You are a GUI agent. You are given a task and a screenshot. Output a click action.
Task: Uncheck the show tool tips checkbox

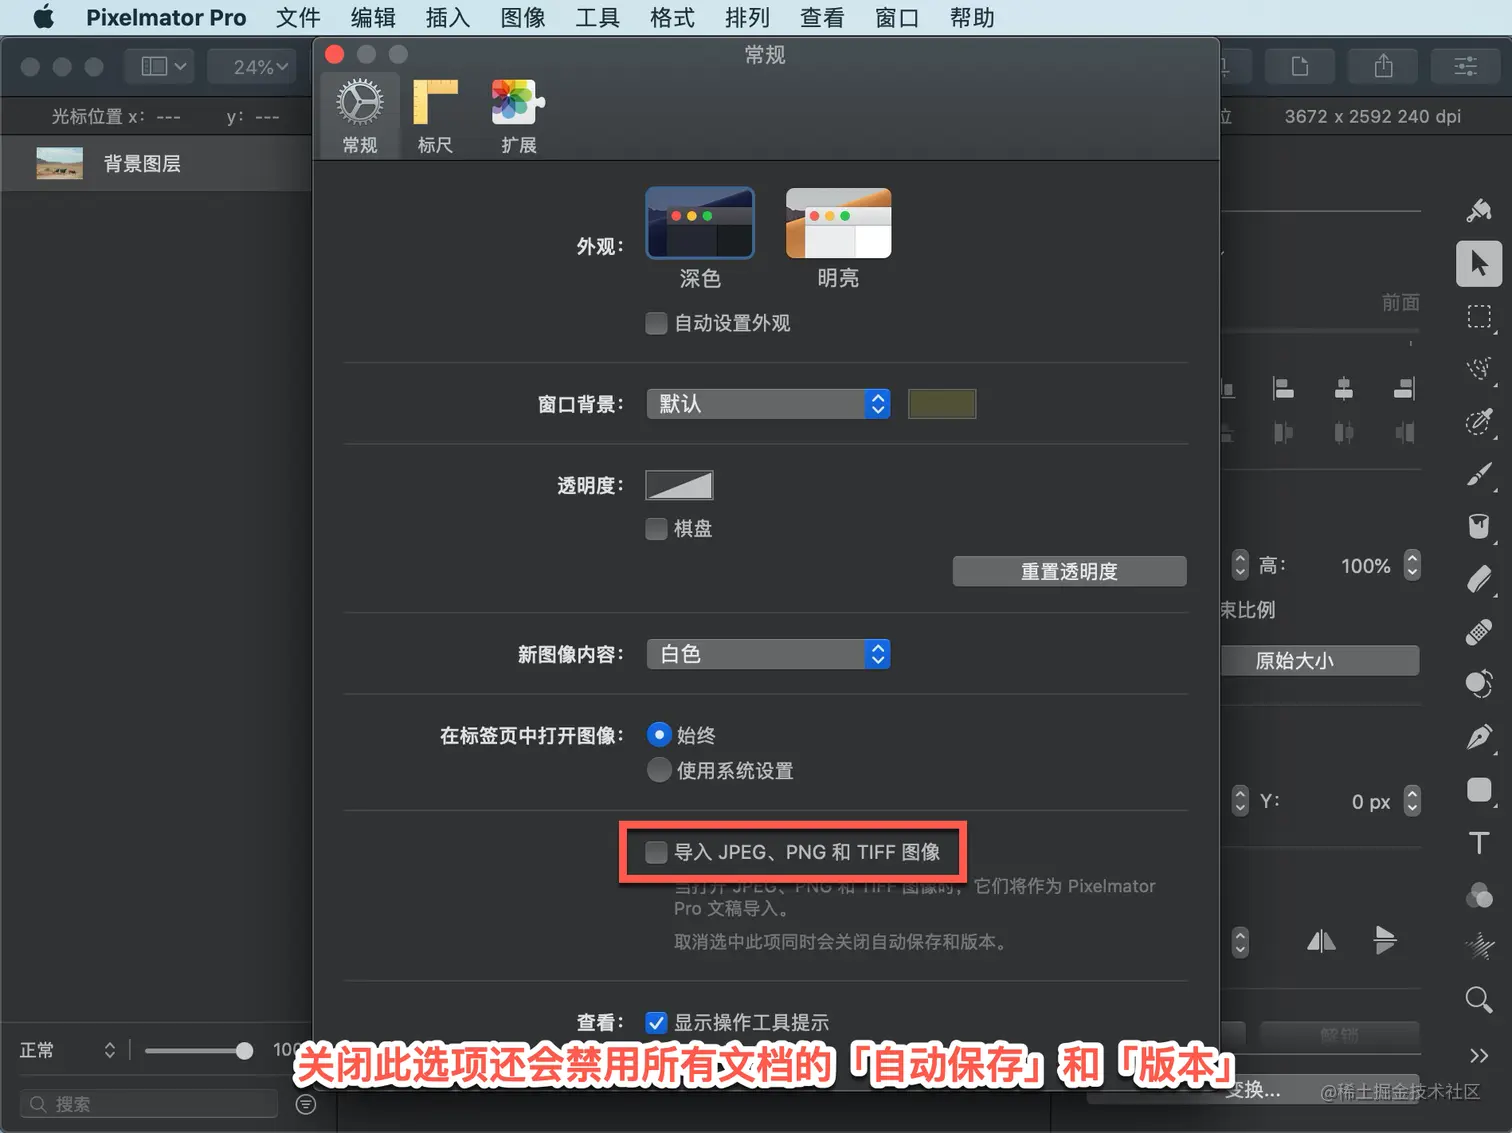656,1022
